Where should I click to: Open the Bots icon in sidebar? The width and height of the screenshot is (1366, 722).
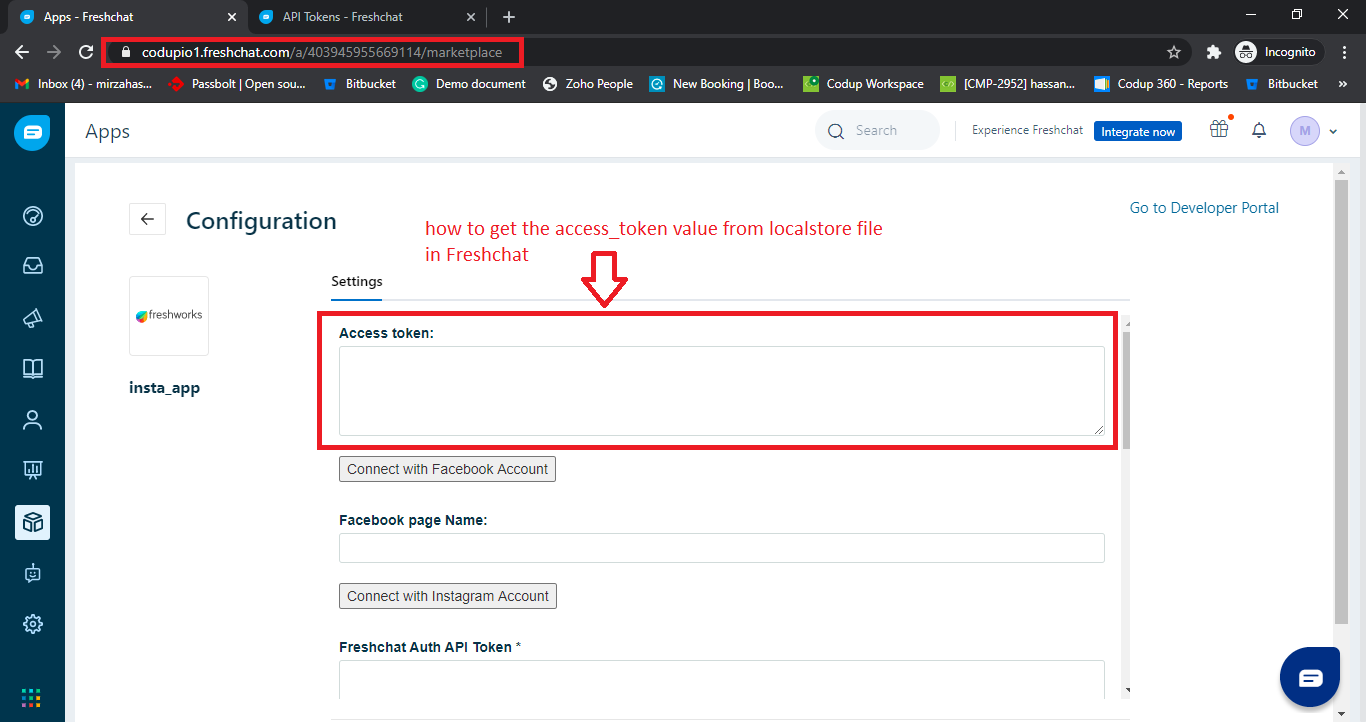pos(33,573)
